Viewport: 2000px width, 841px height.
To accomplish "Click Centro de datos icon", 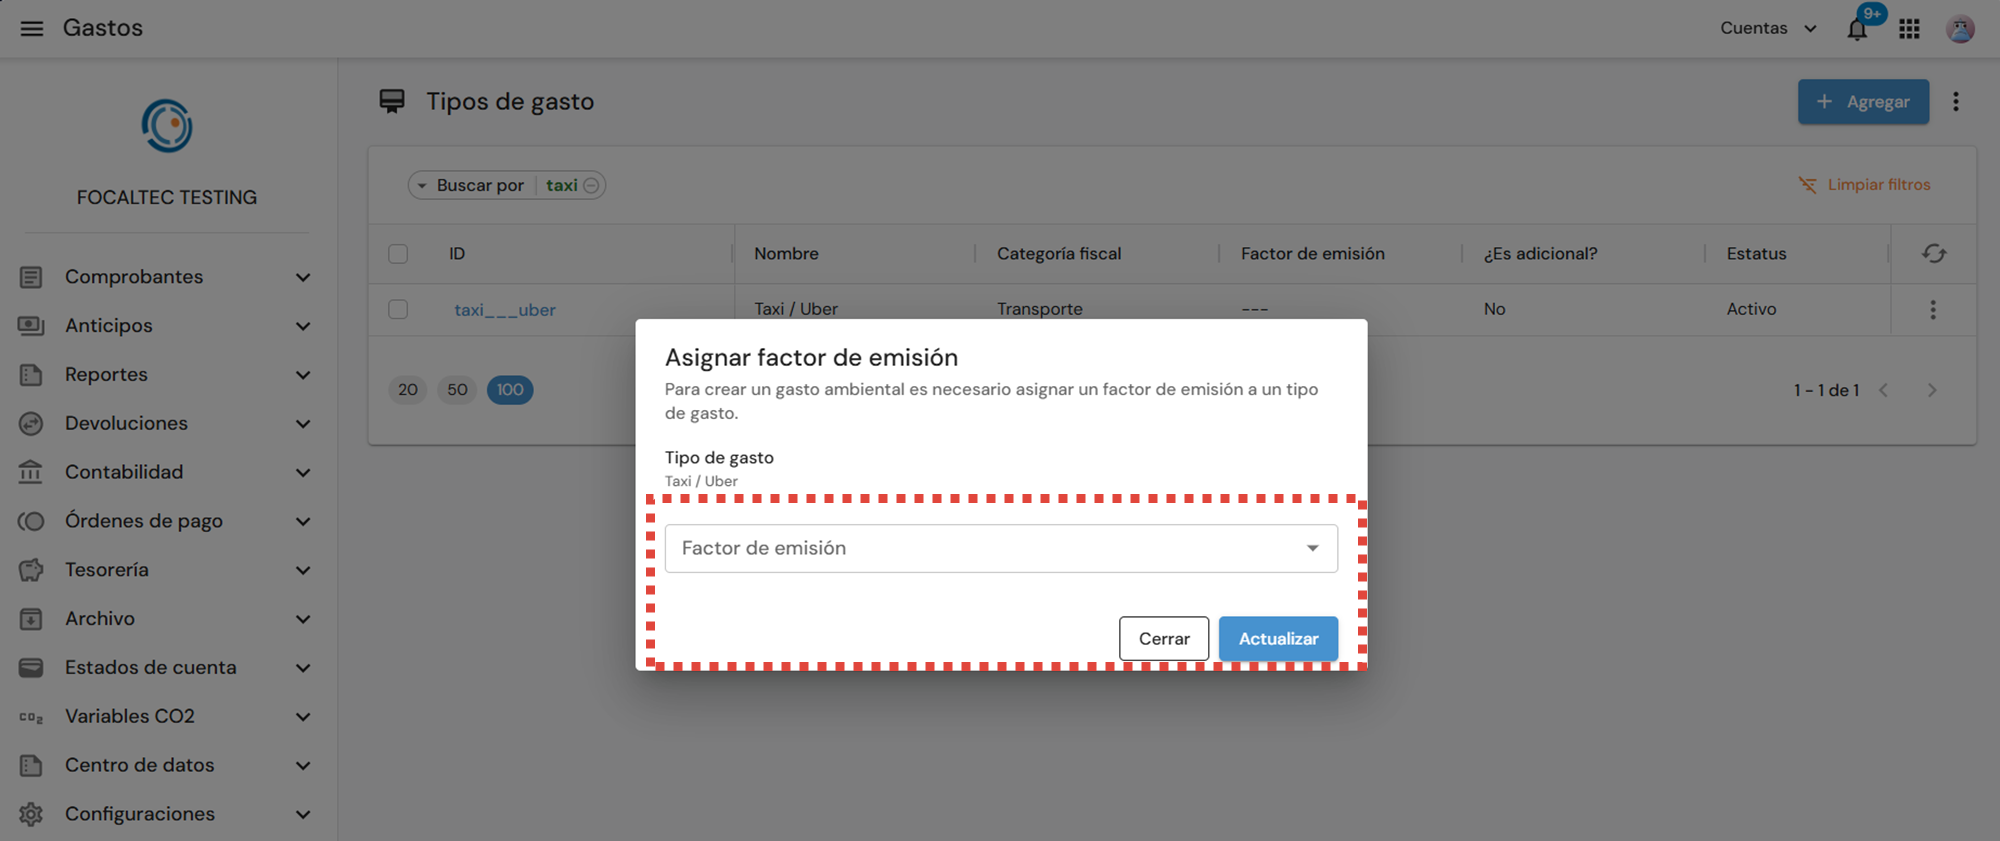I will 31,766.
